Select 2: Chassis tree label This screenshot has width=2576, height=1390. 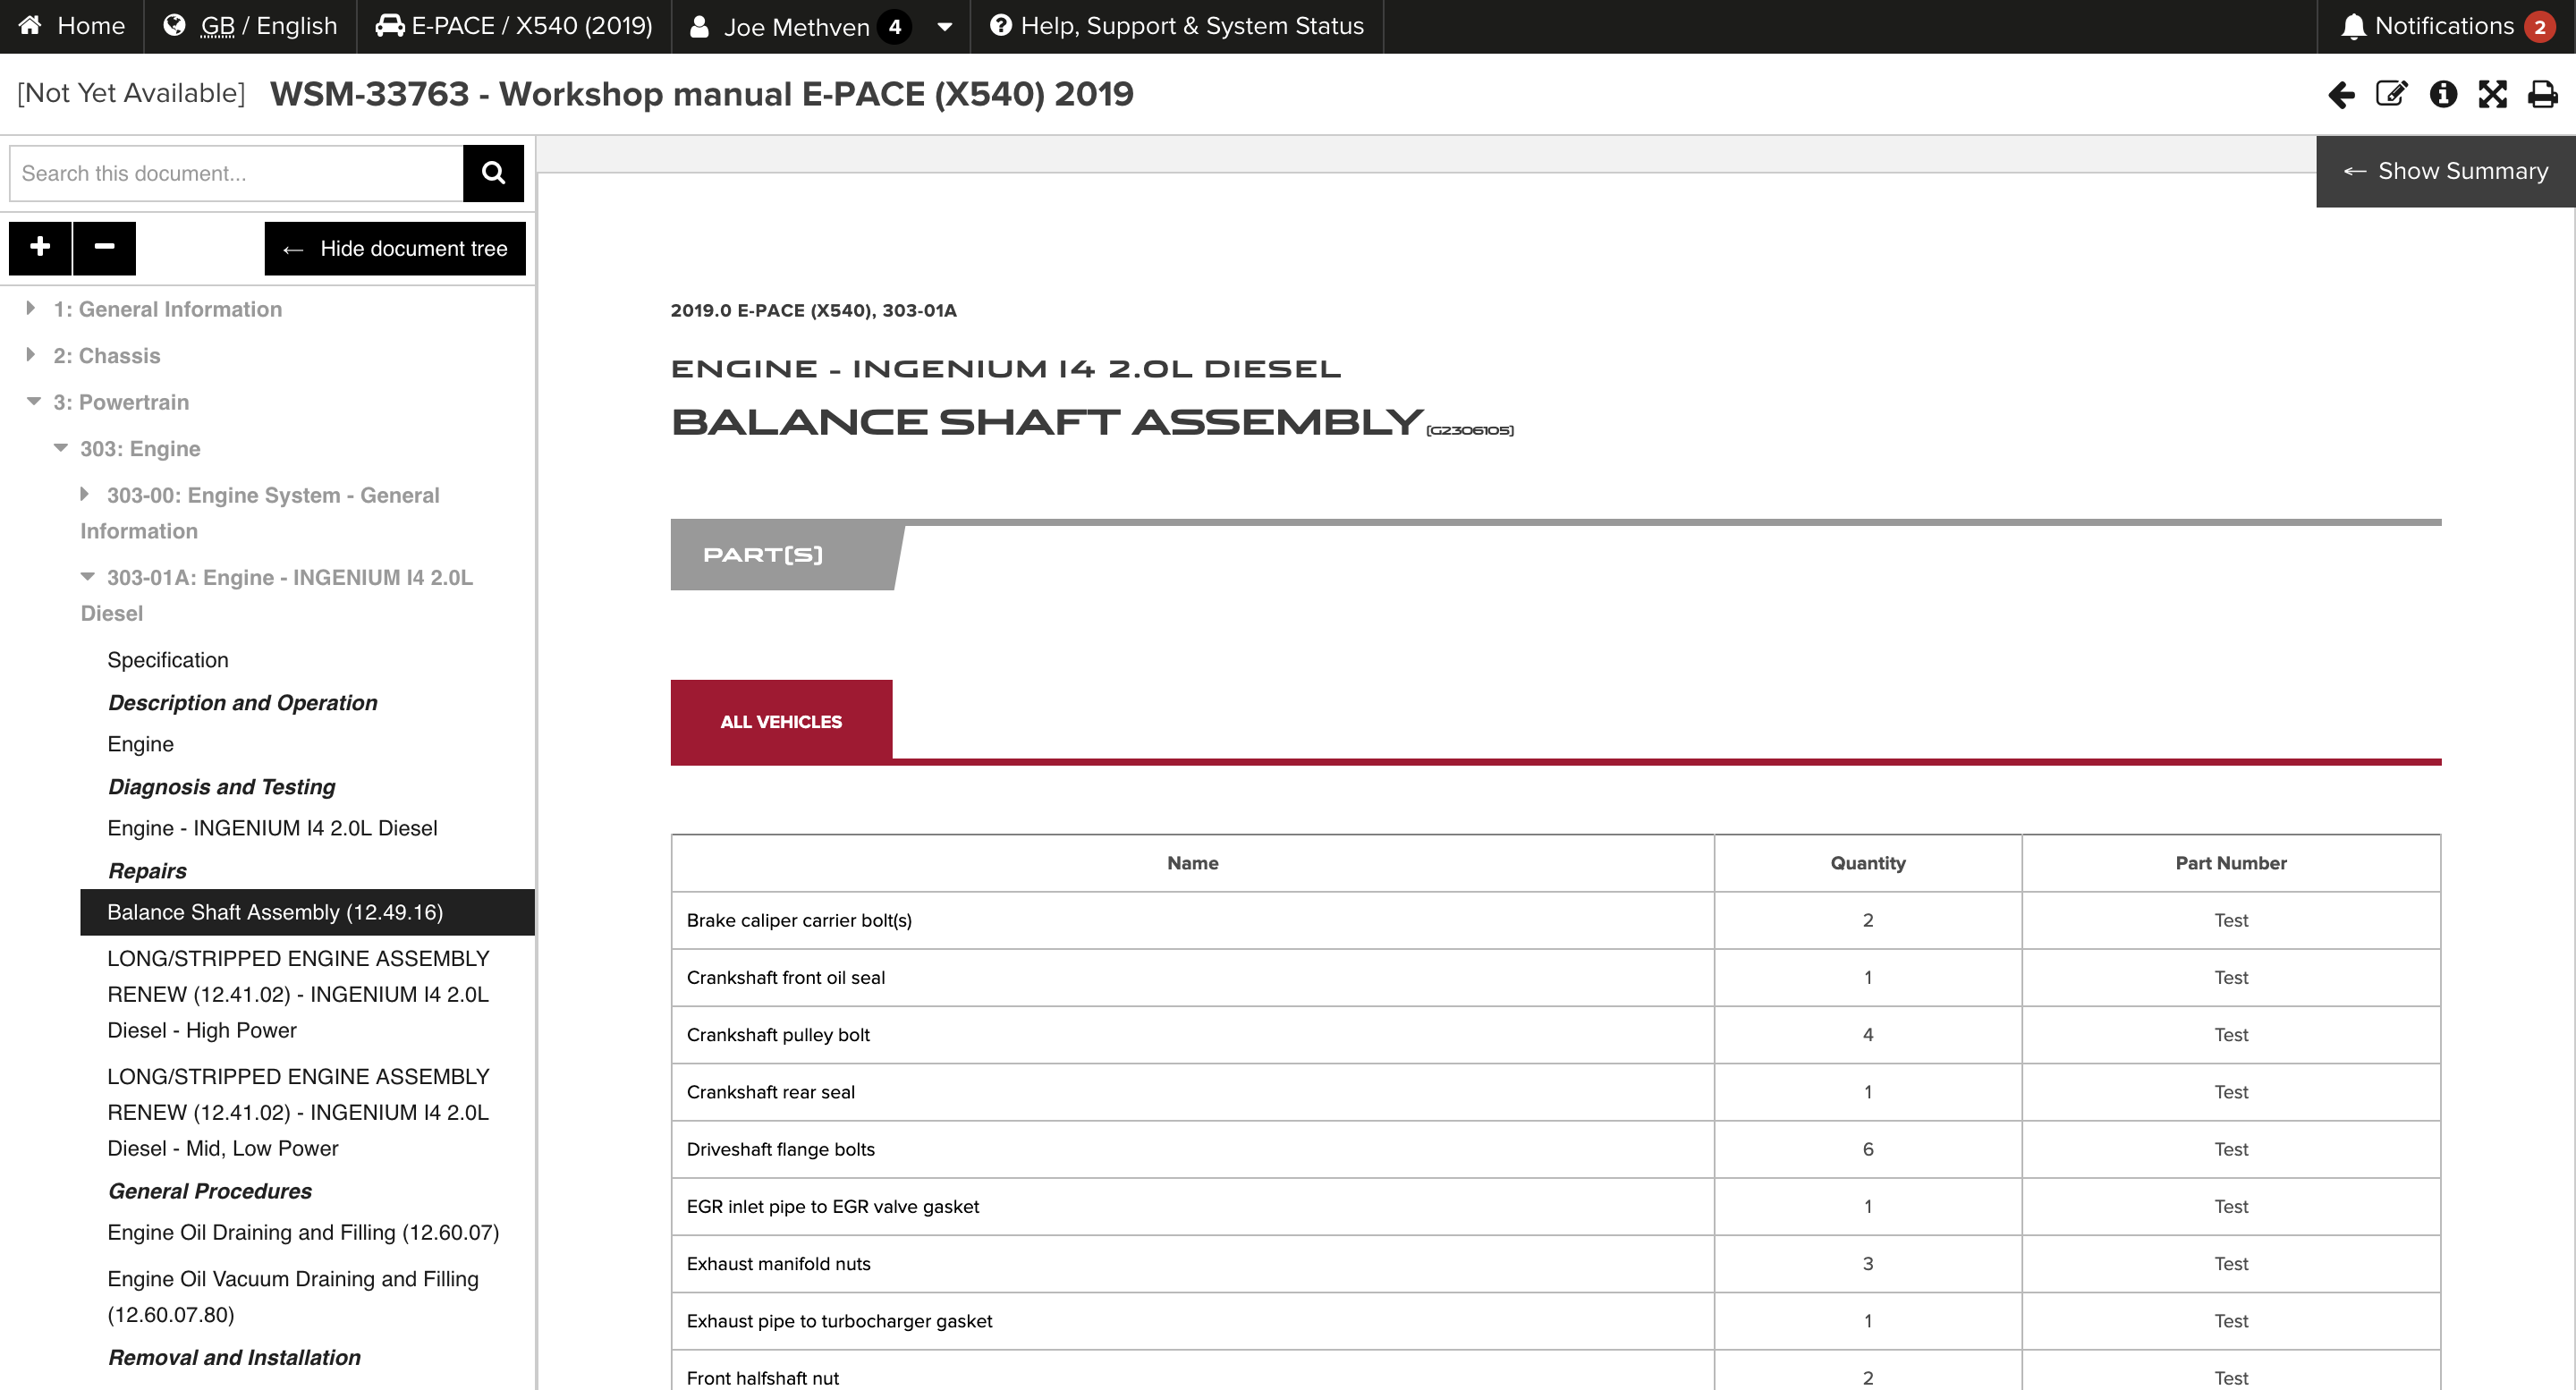(x=106, y=356)
